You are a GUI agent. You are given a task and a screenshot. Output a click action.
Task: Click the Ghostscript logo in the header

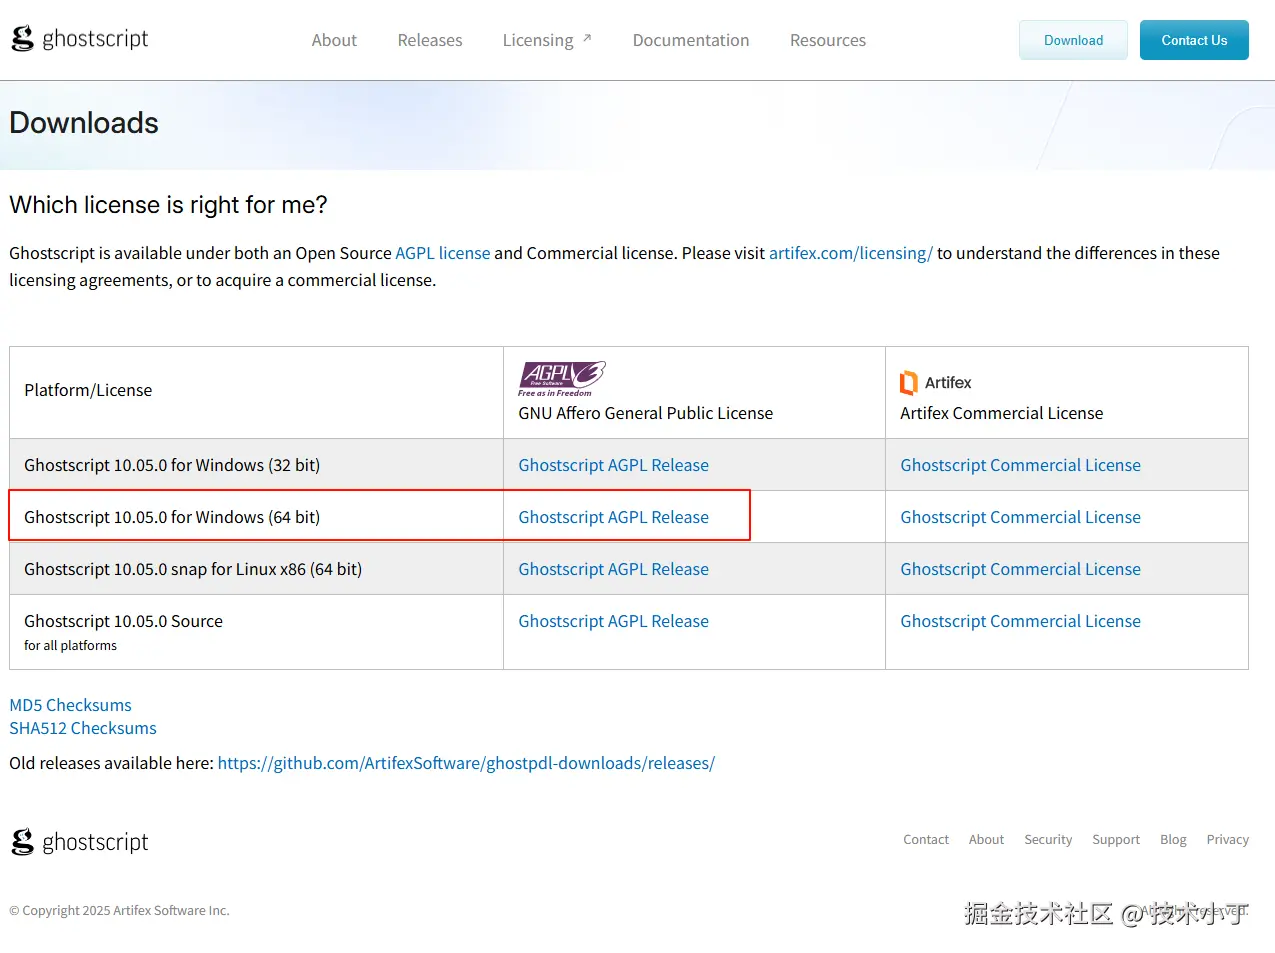pos(80,39)
